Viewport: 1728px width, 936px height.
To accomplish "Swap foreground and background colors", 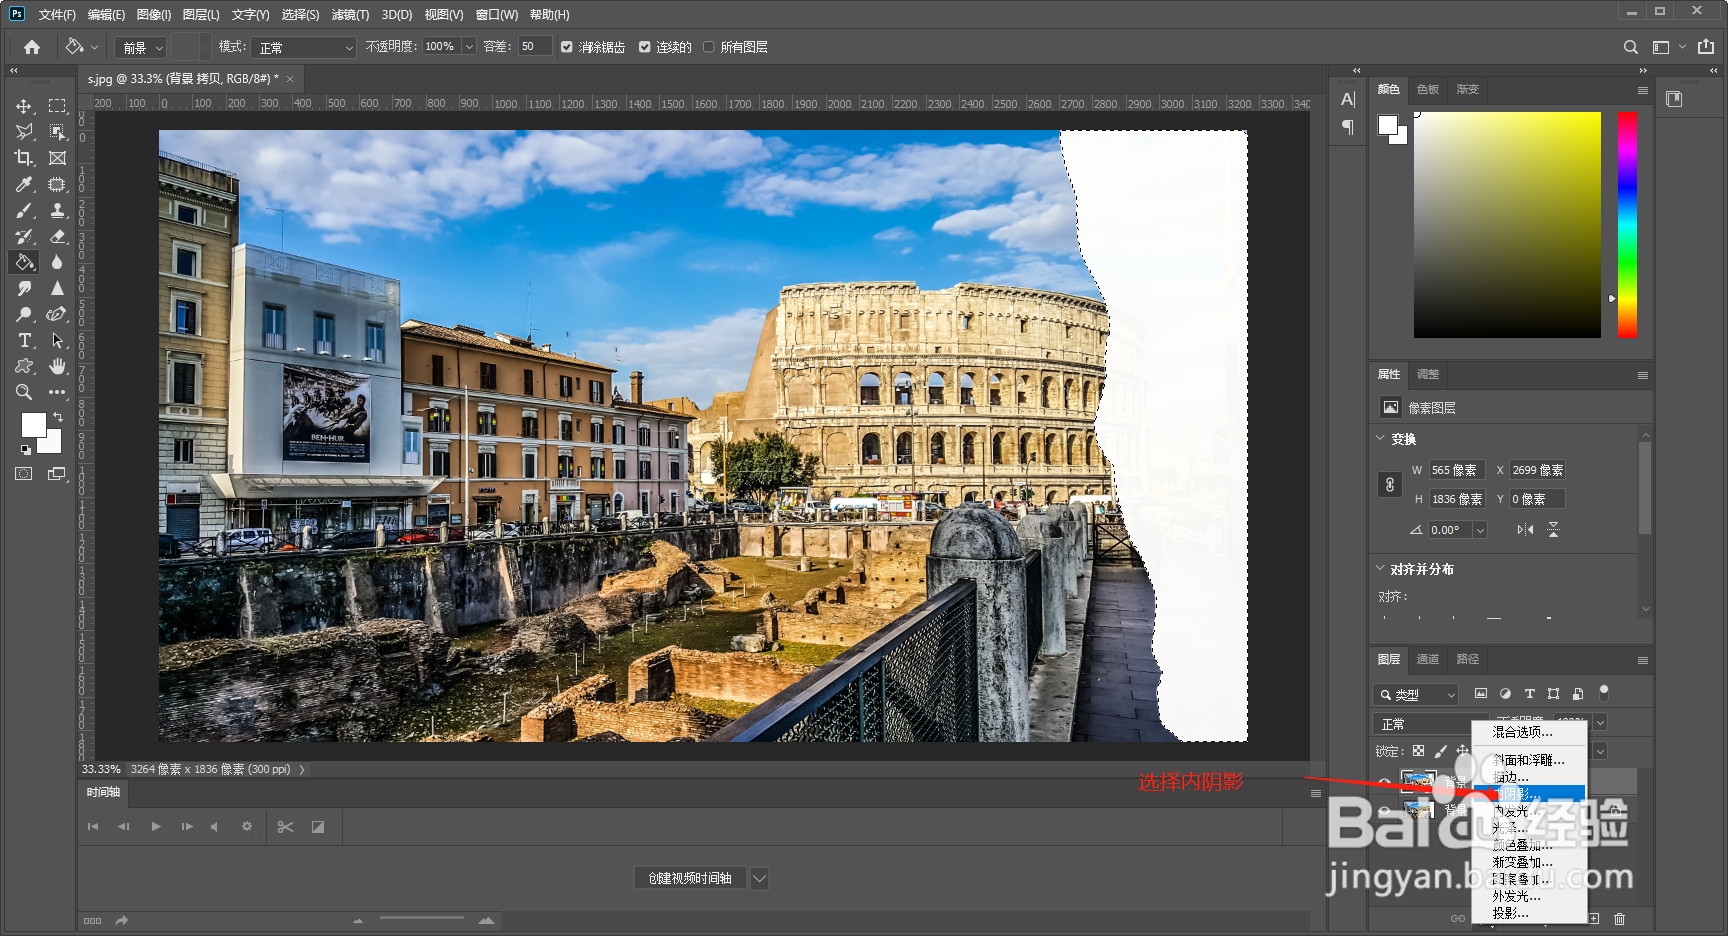I will pyautogui.click(x=57, y=416).
